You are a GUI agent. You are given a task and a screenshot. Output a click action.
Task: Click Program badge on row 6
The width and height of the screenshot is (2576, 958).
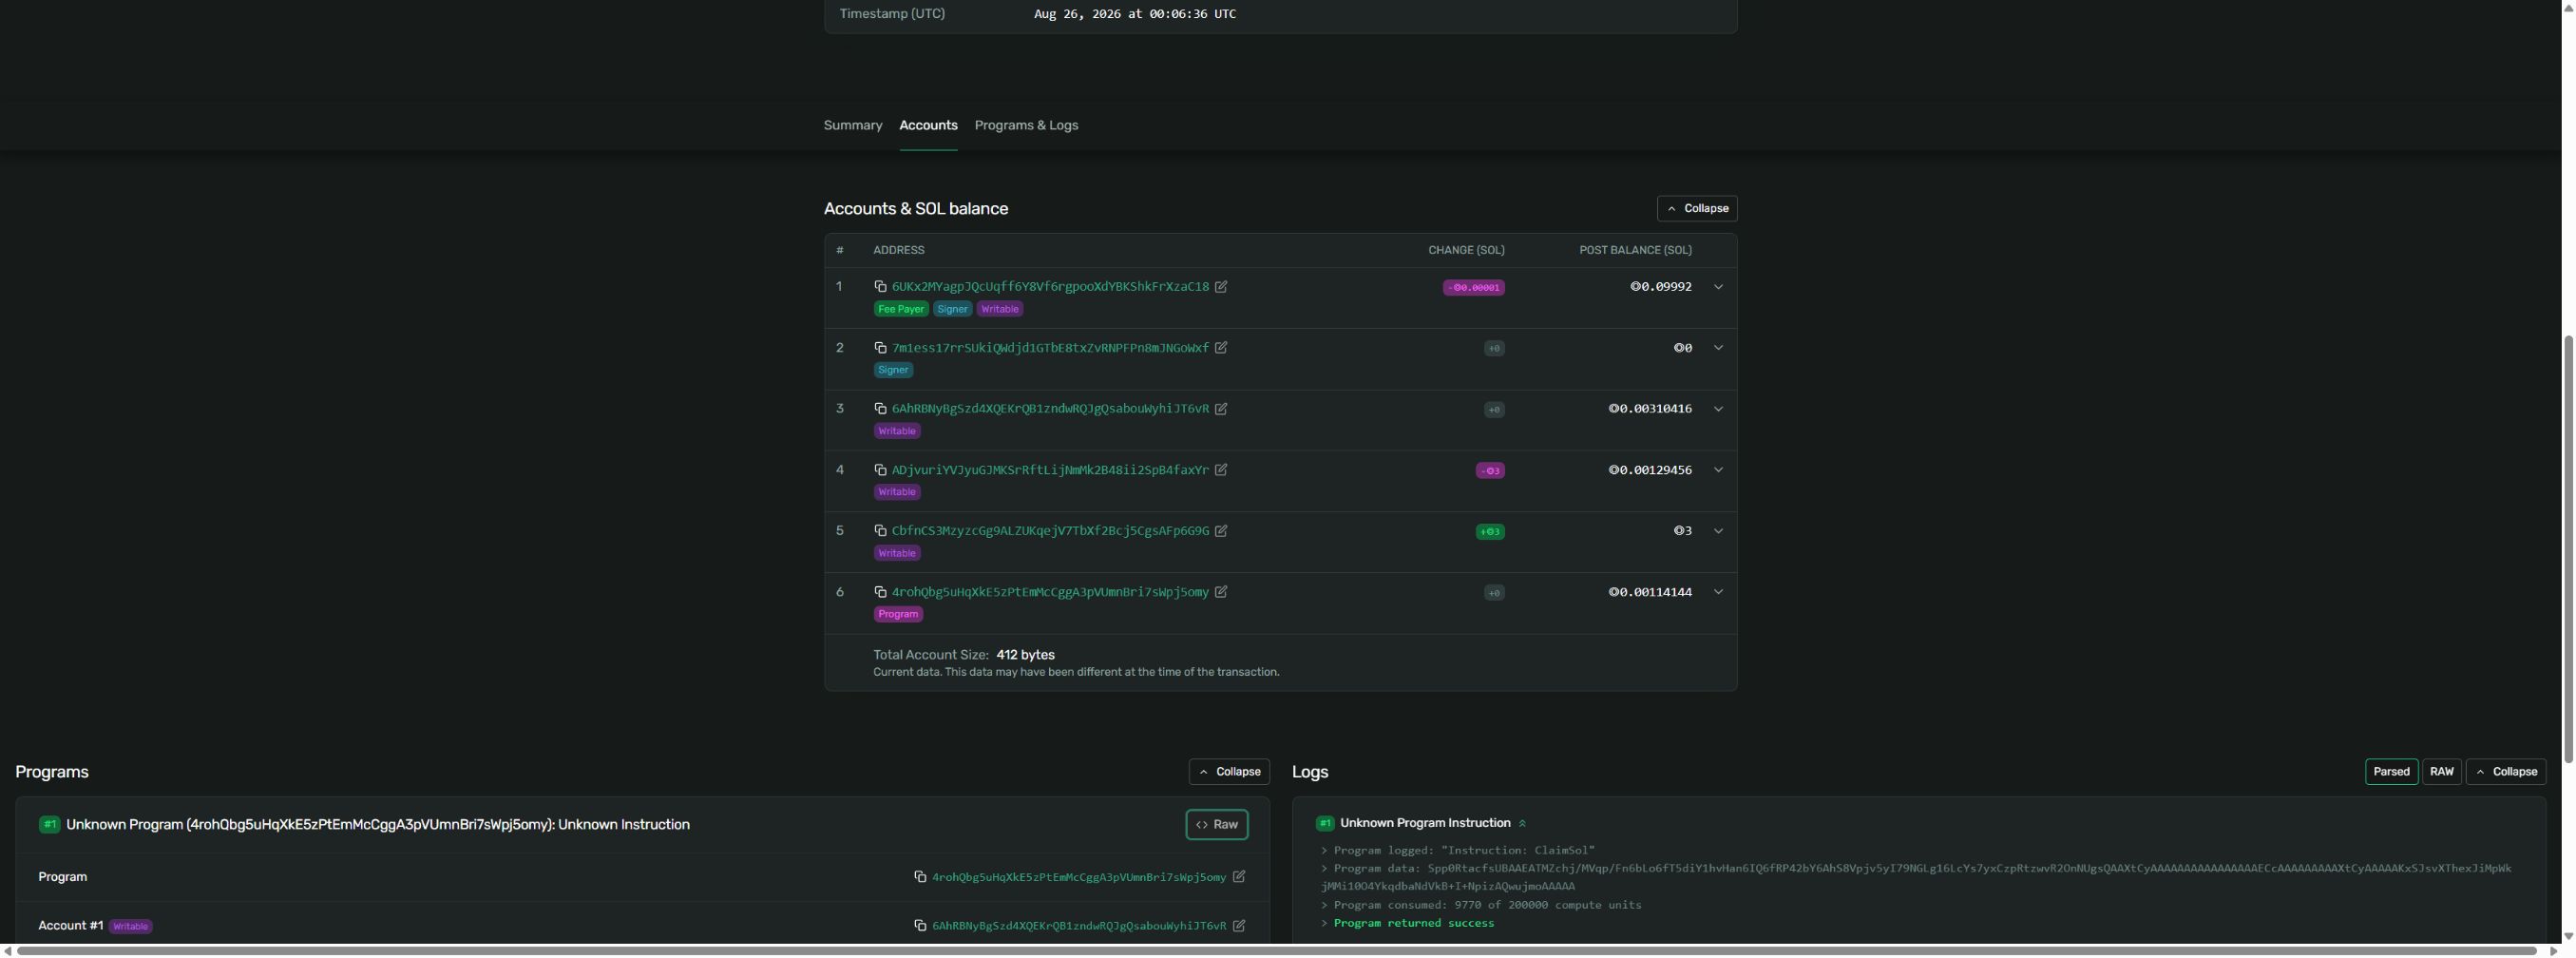tap(897, 615)
